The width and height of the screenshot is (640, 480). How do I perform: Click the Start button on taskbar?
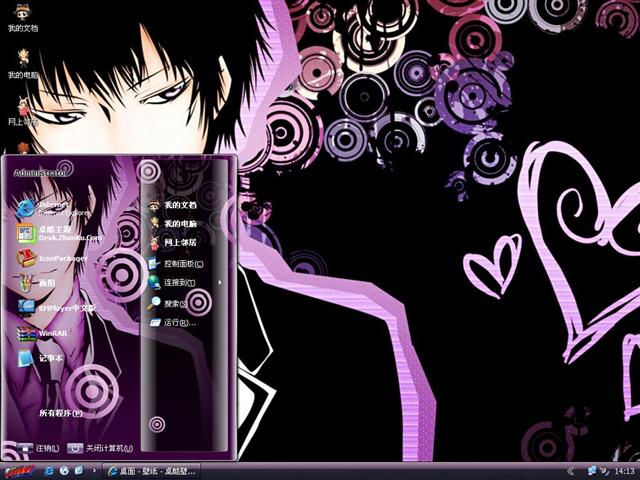tap(19, 471)
